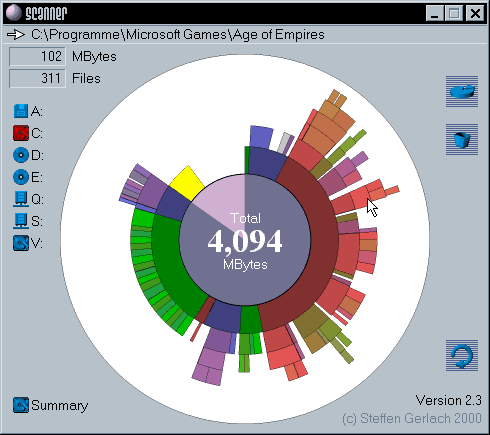
Task: Click the yellow segment in the chart
Action: (x=187, y=184)
